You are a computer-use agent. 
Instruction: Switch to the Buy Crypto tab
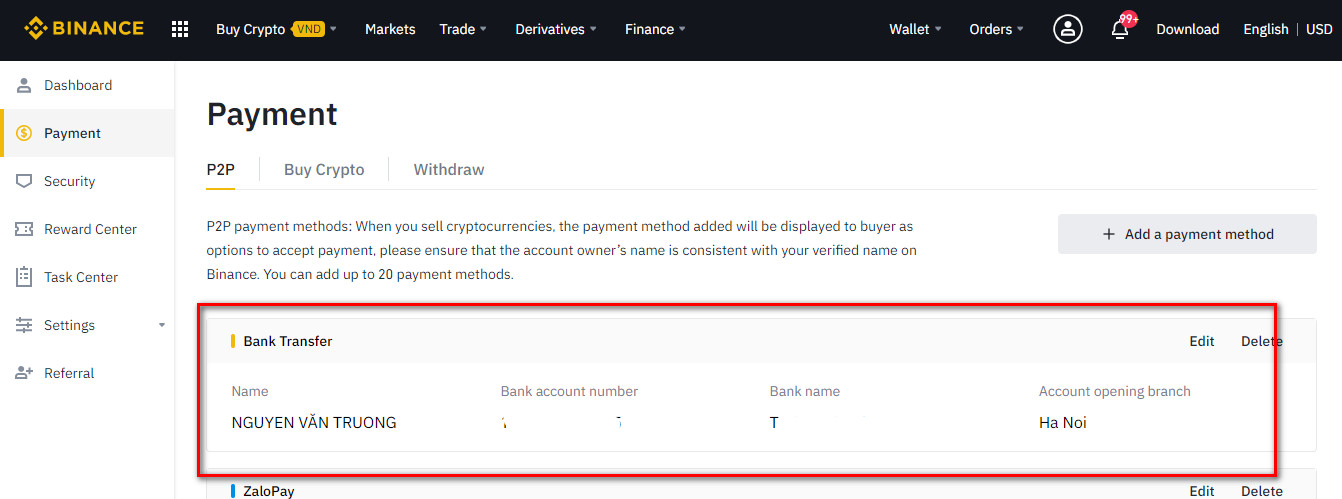pos(324,169)
